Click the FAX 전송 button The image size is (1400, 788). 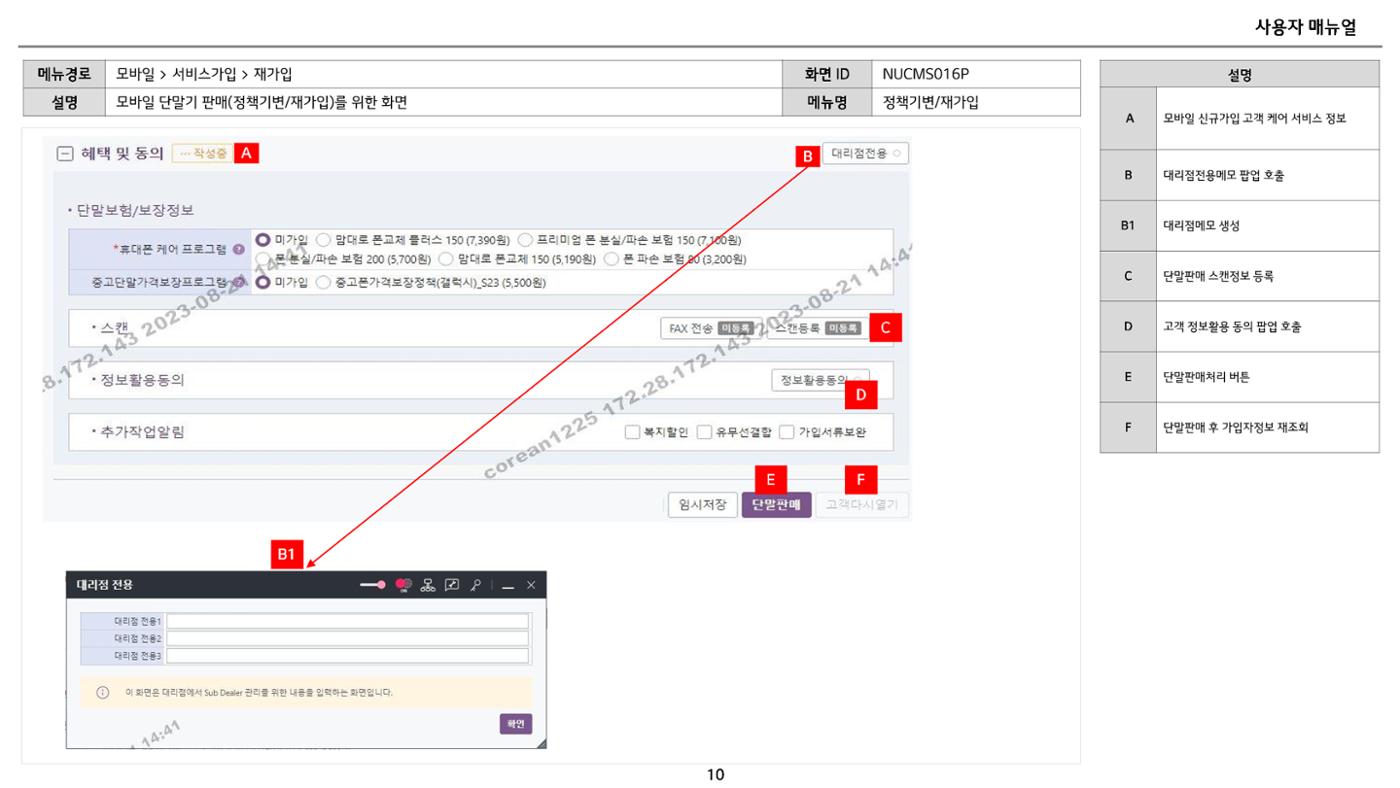pyautogui.click(x=710, y=328)
